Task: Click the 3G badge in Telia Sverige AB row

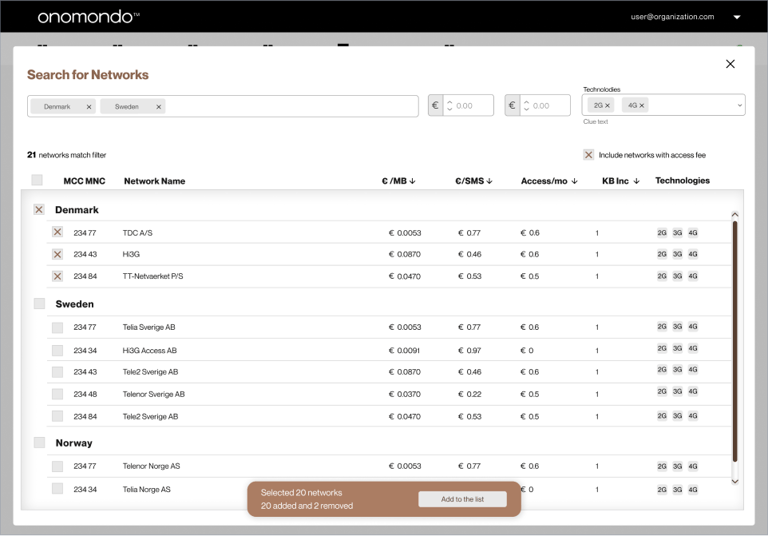Action: tap(677, 326)
